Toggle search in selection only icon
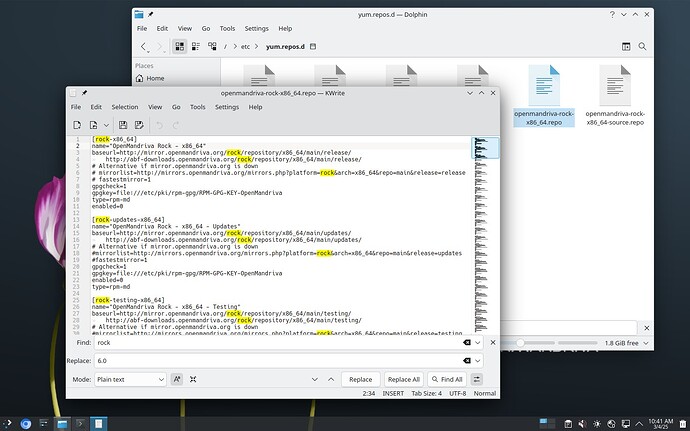690x431 pixels. point(193,379)
